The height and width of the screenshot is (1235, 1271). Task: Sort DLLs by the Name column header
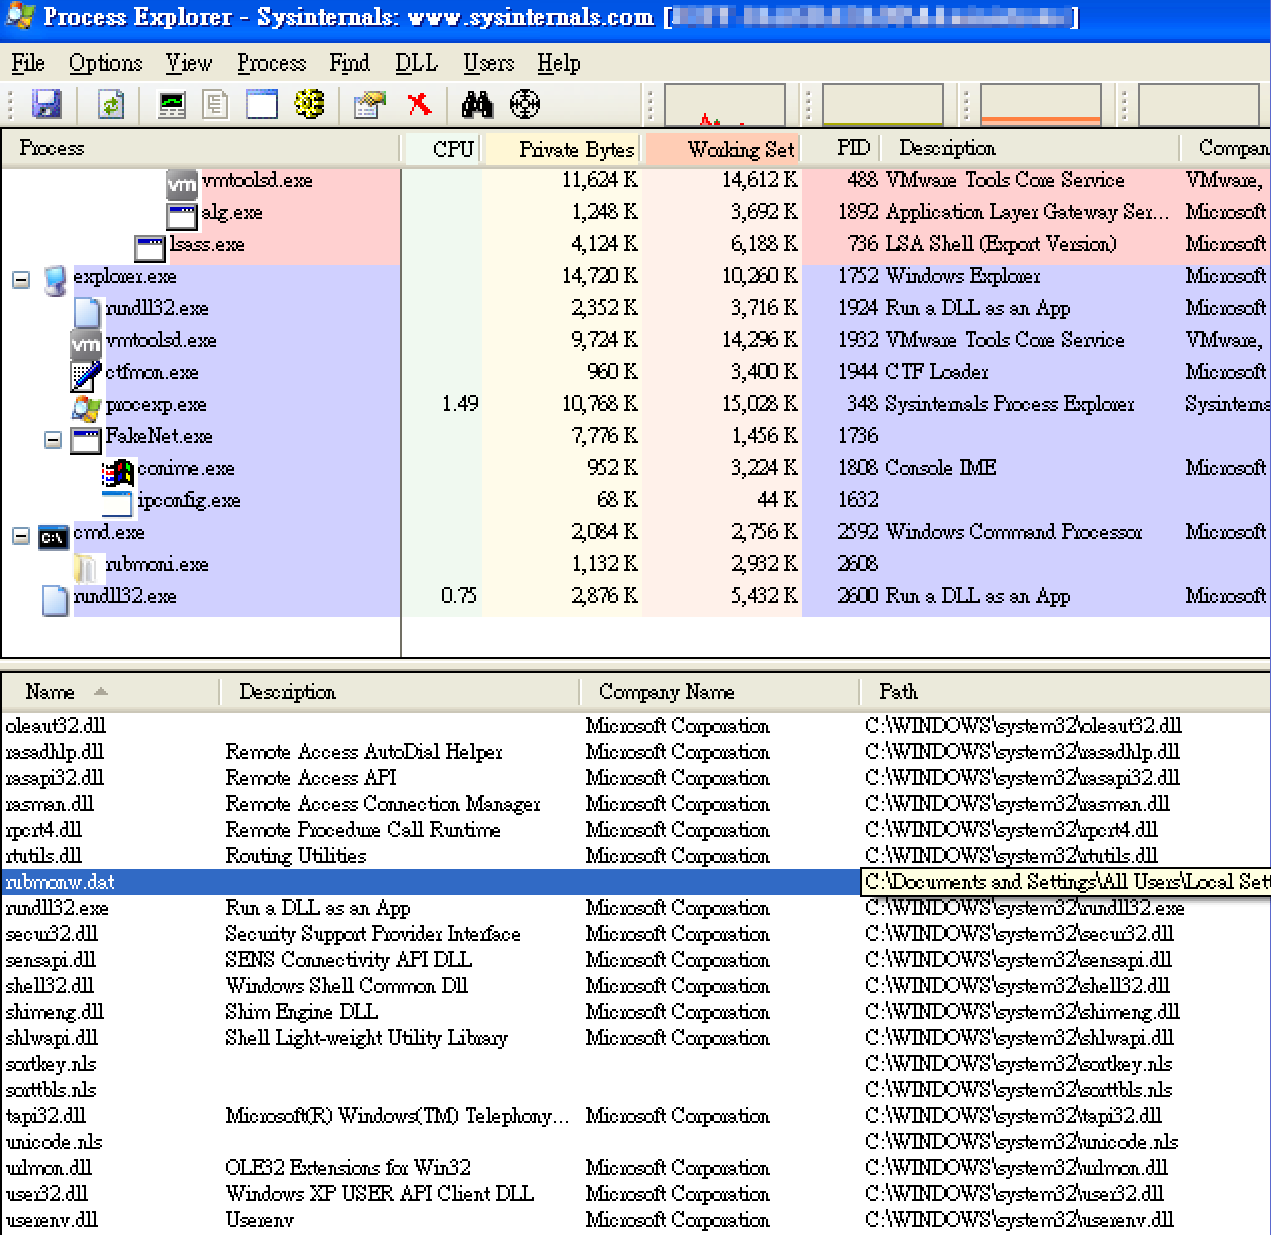click(52, 692)
